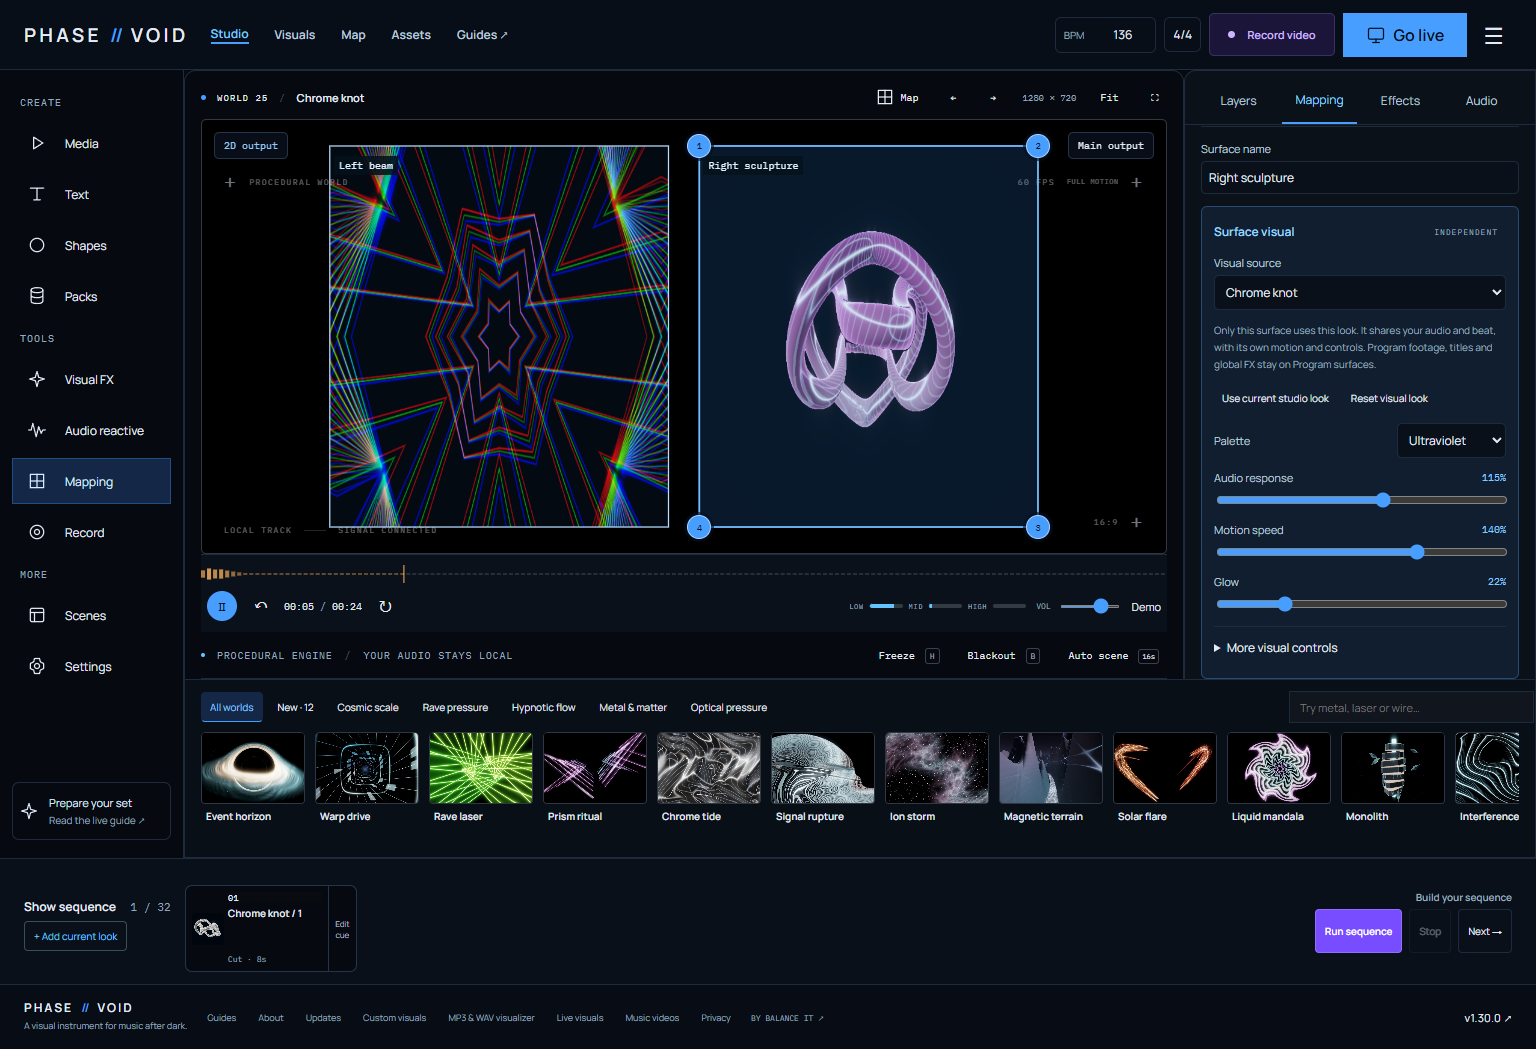The height and width of the screenshot is (1049, 1536).
Task: Filter worlds by Rave pressure
Action: pos(455,707)
